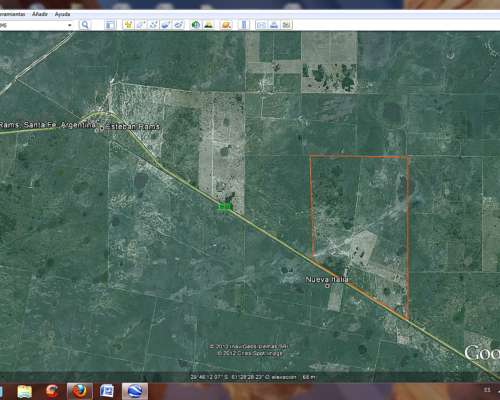This screenshot has width=500, height=400.
Task: Open the Herramientas menu
Action: (12, 14)
